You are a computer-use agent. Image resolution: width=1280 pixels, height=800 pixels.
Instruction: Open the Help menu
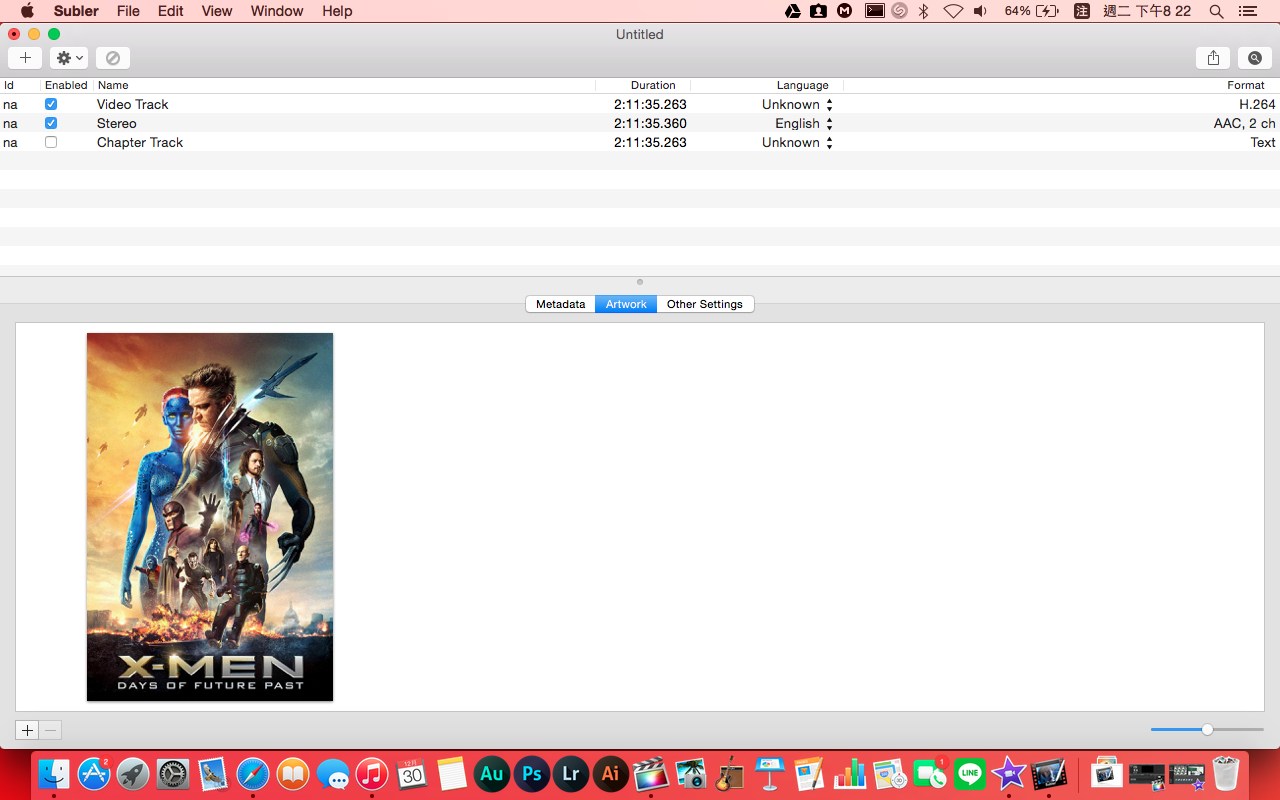click(x=337, y=11)
